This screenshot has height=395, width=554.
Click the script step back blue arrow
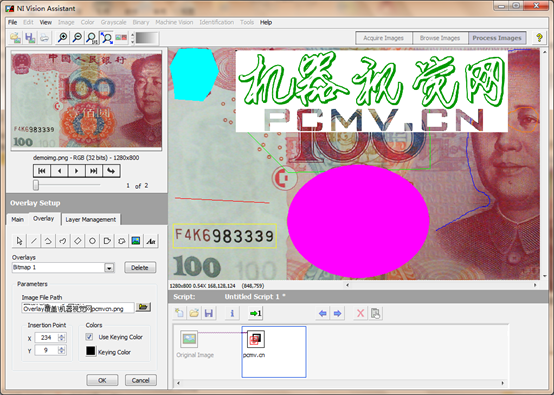[x=322, y=313]
